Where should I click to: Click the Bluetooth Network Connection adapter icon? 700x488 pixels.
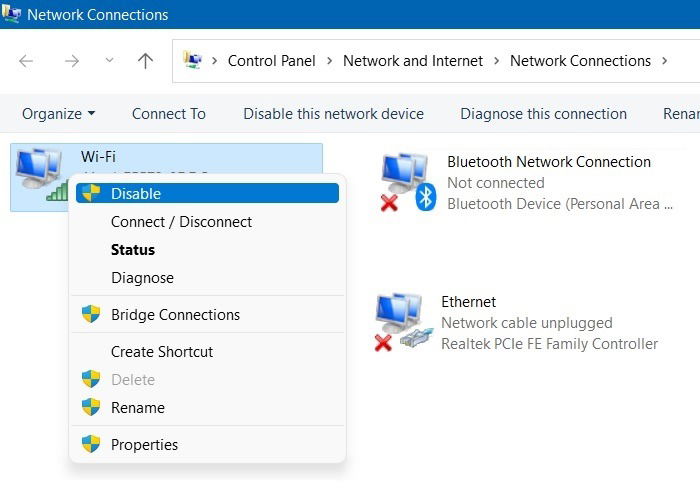pyautogui.click(x=408, y=182)
